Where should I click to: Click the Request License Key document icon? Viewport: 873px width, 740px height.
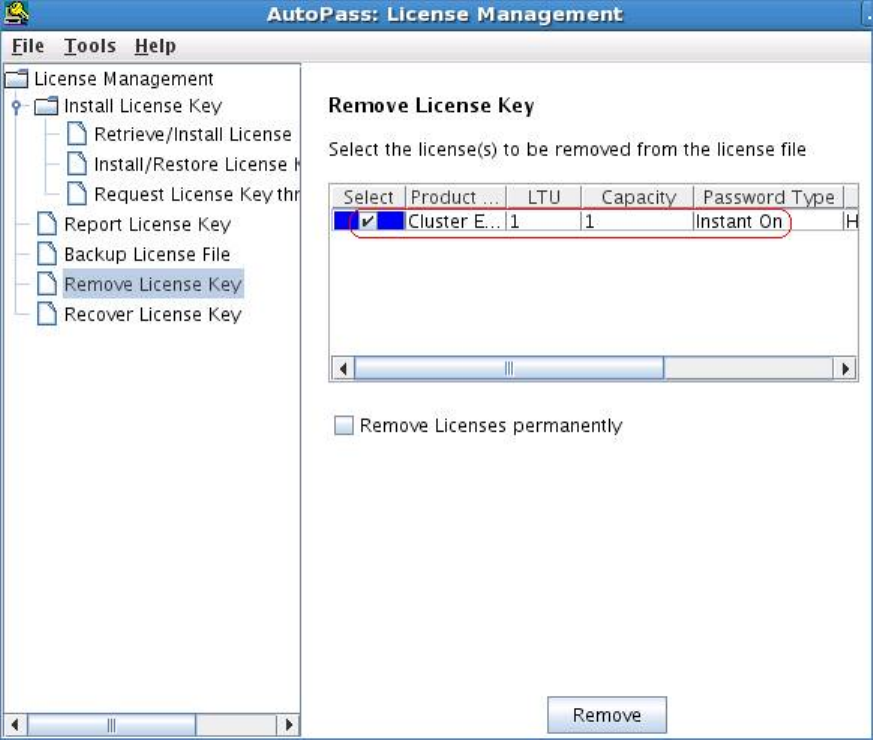[x=77, y=194]
